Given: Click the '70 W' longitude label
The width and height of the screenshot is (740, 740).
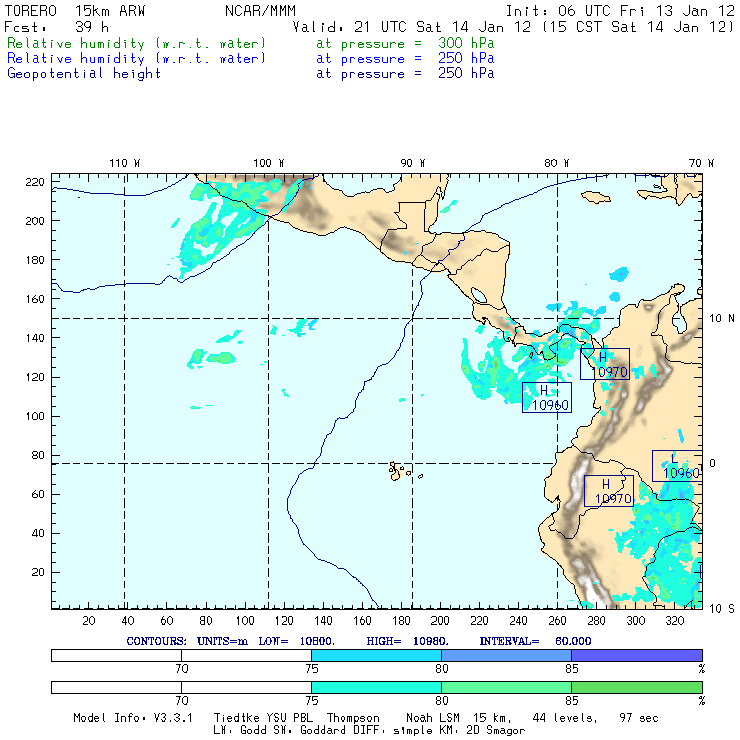Looking at the screenshot, I should click(x=701, y=163).
